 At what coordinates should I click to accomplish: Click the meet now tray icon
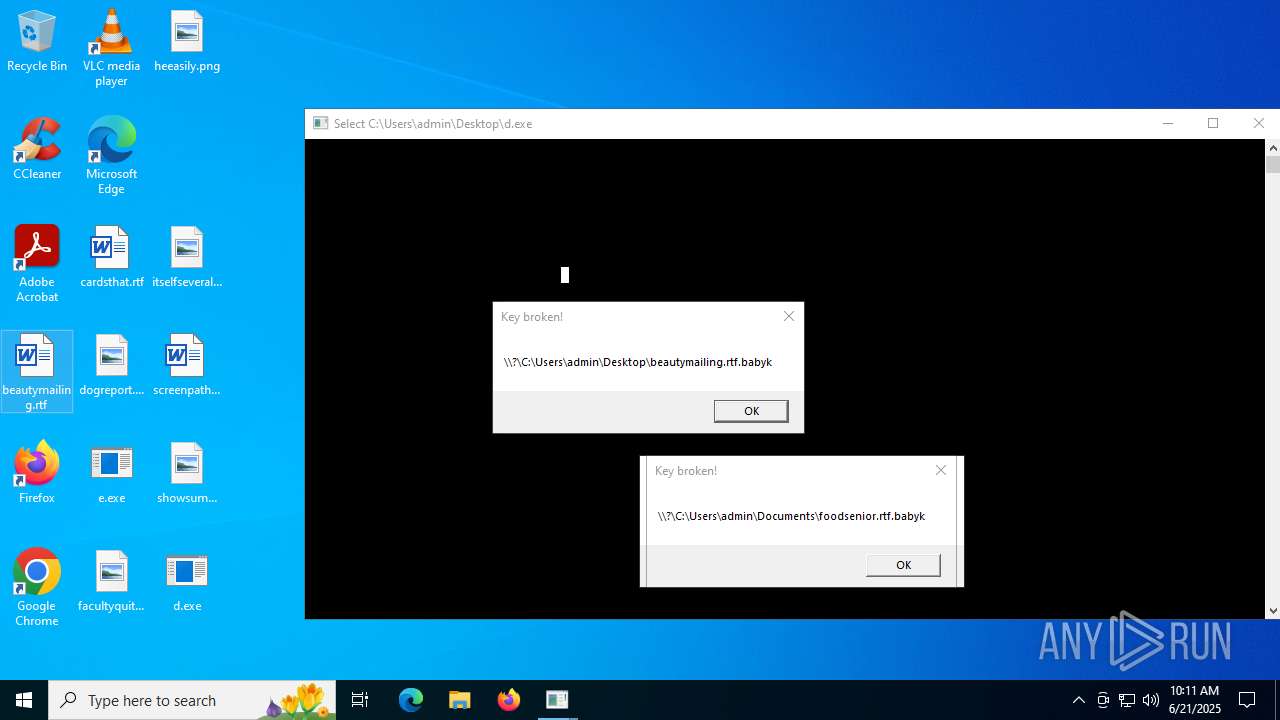(x=1102, y=700)
